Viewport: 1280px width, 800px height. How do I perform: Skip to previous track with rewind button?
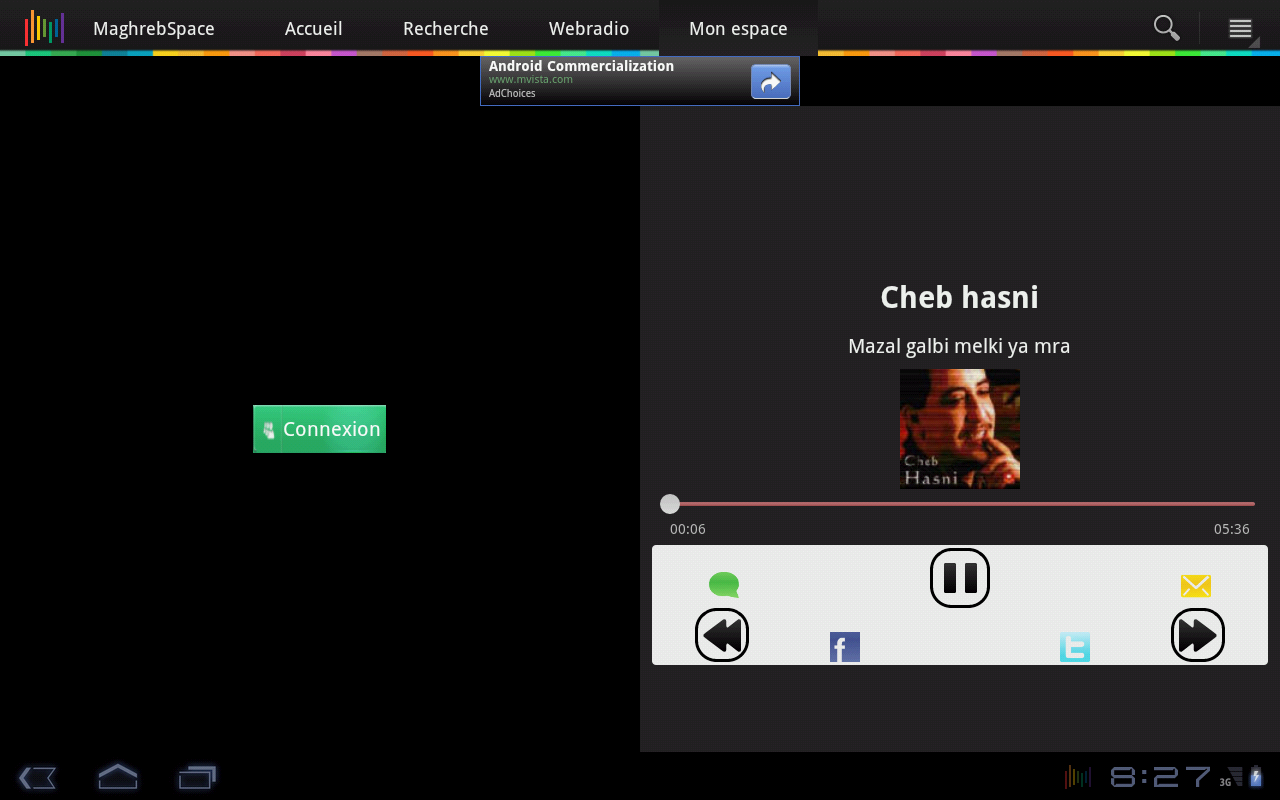click(722, 635)
